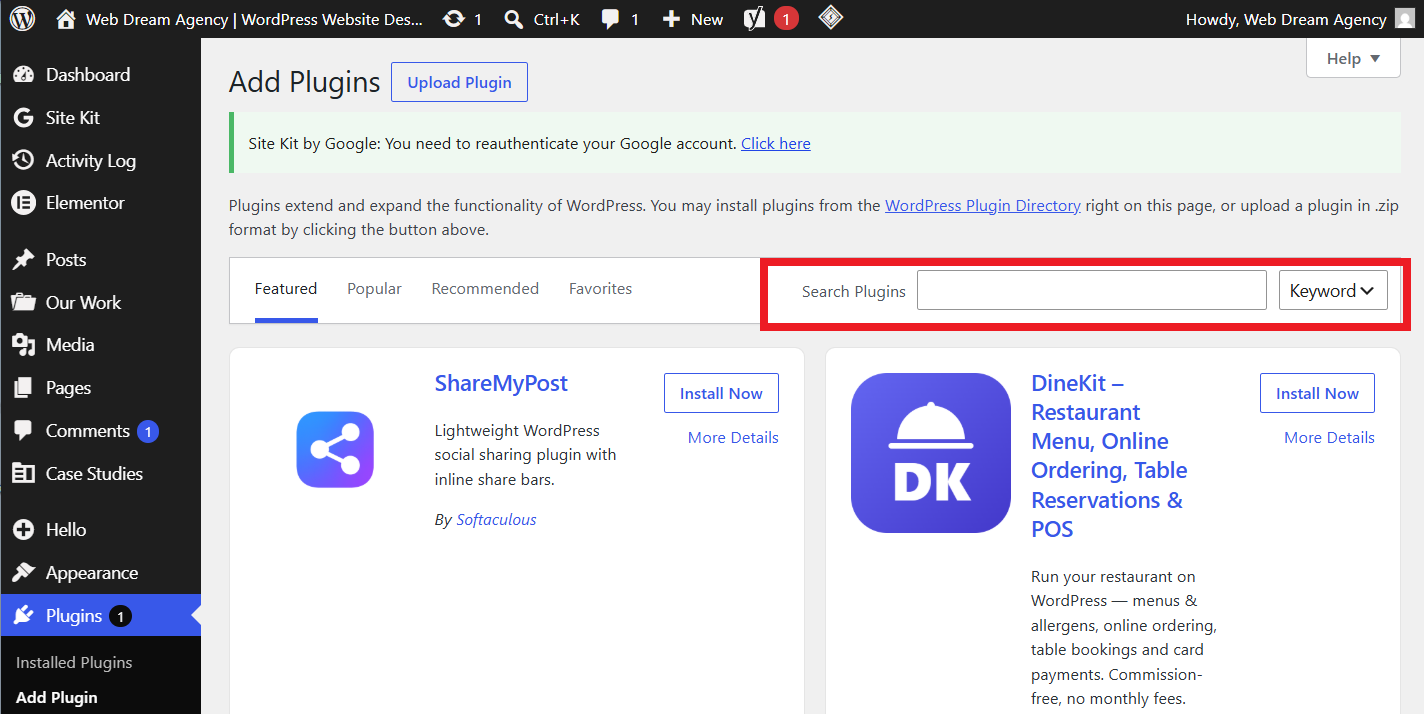Open the WordPress Plugin Directory link
The image size is (1424, 714).
(x=983, y=206)
